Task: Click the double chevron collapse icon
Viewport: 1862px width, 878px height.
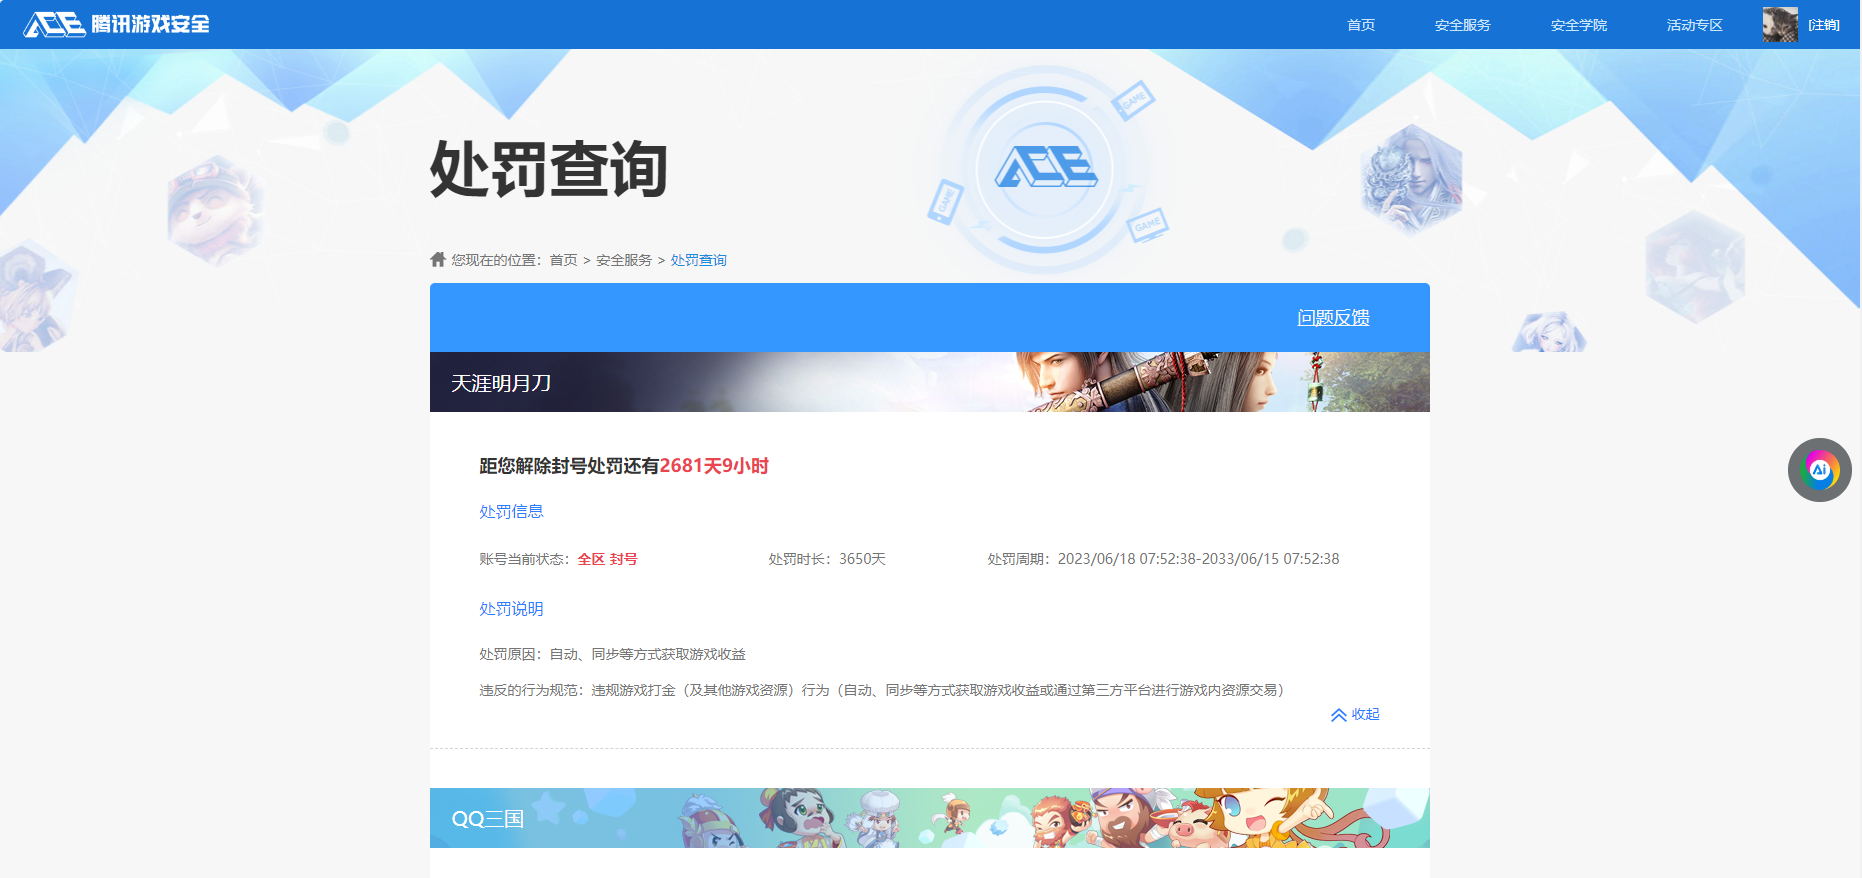Action: (1338, 715)
